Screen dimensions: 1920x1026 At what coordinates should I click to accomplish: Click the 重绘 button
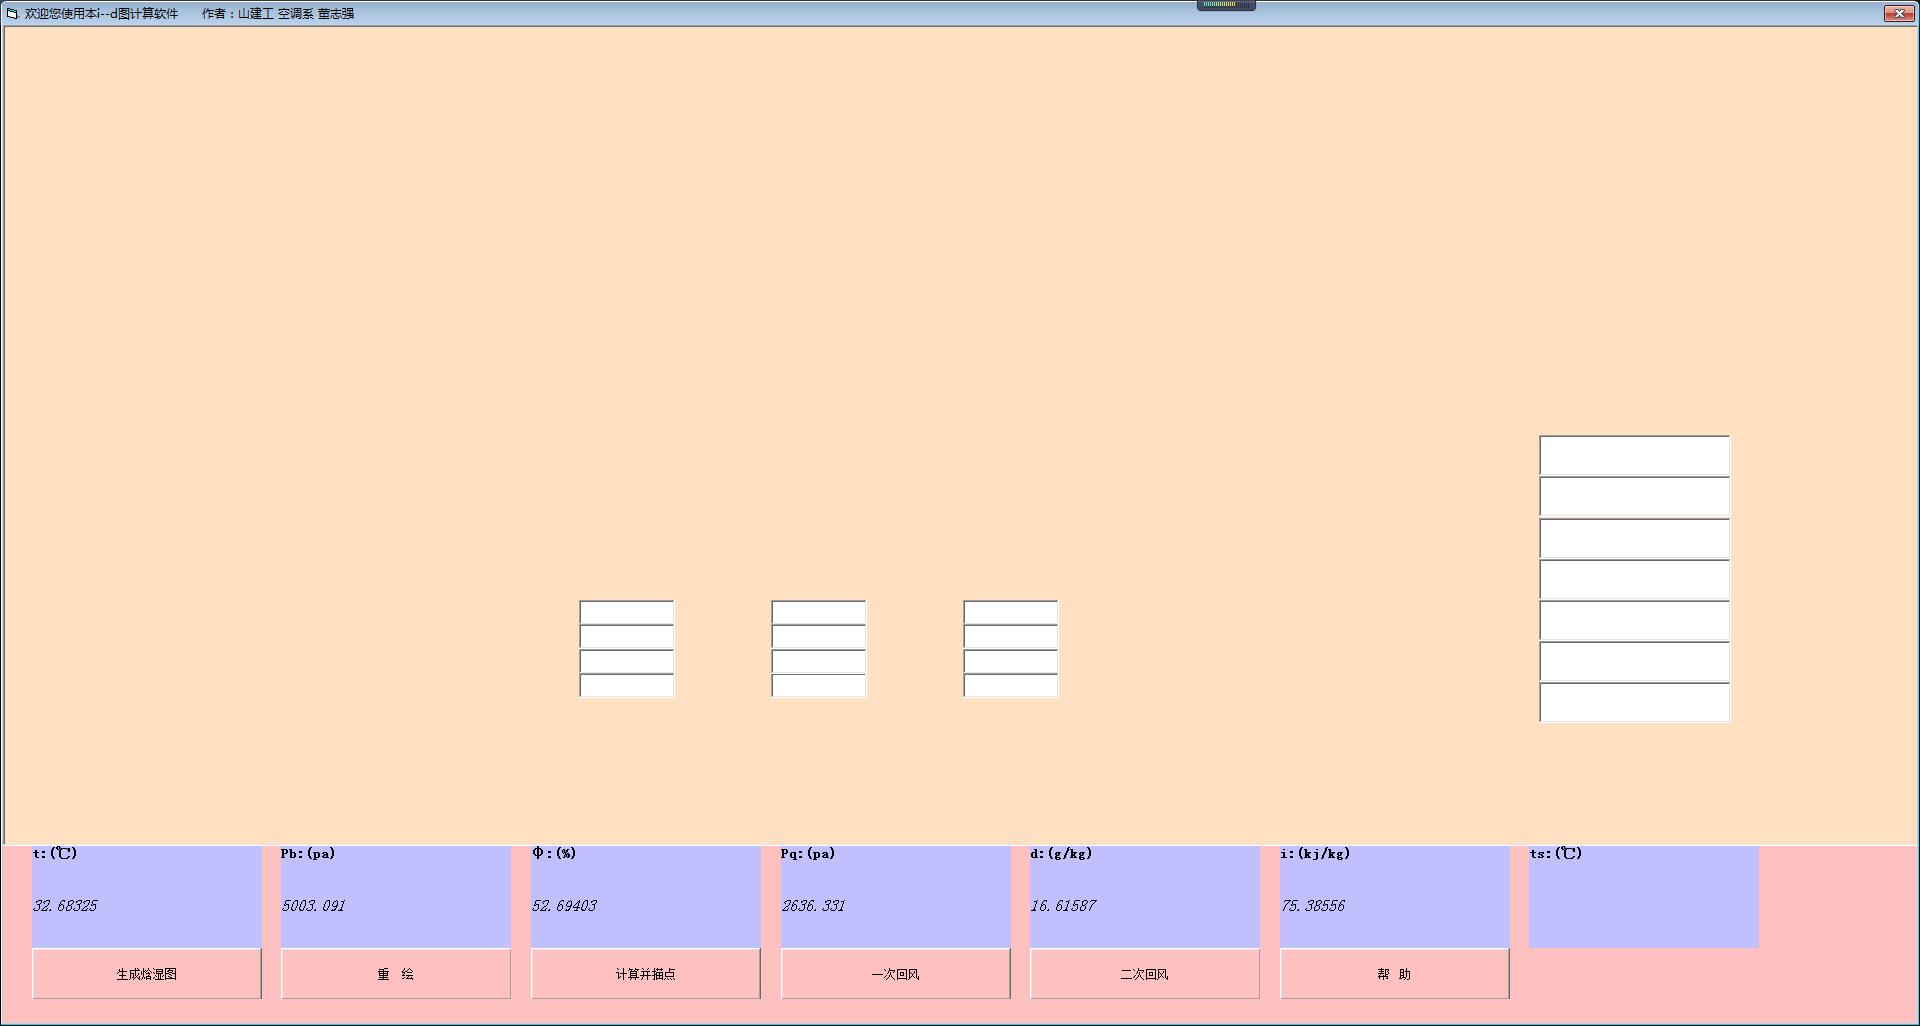point(396,973)
